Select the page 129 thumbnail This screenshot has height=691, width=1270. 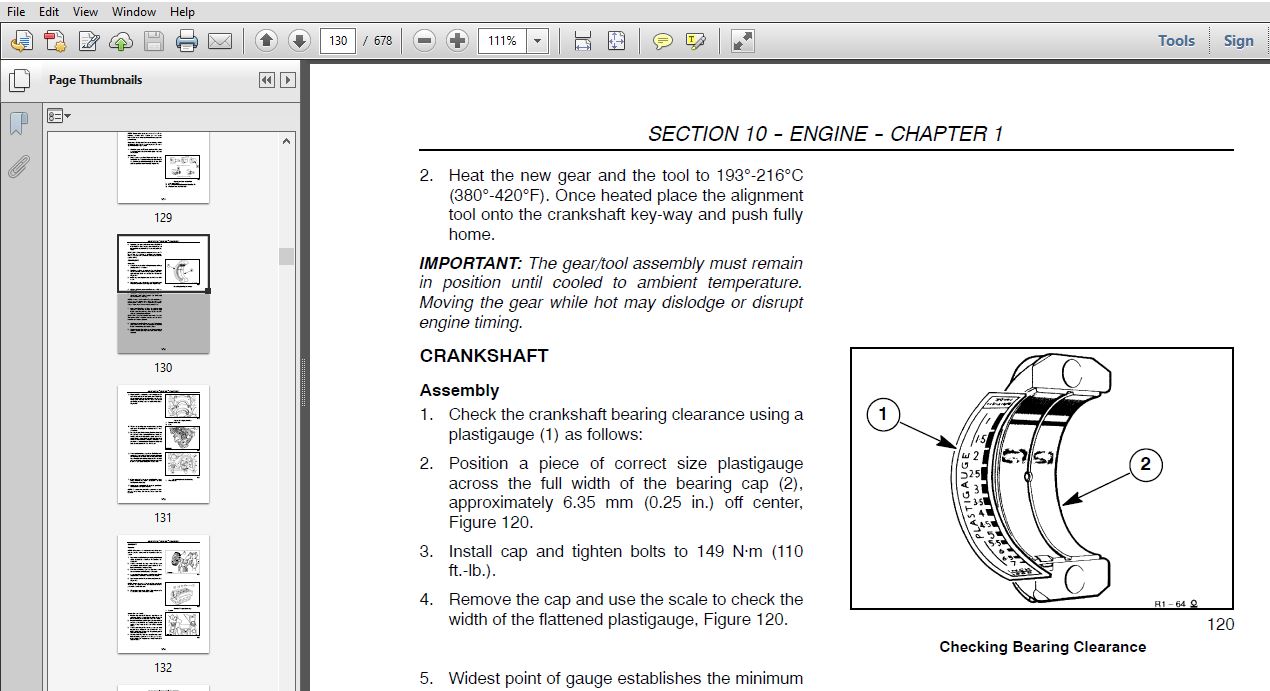click(x=164, y=167)
